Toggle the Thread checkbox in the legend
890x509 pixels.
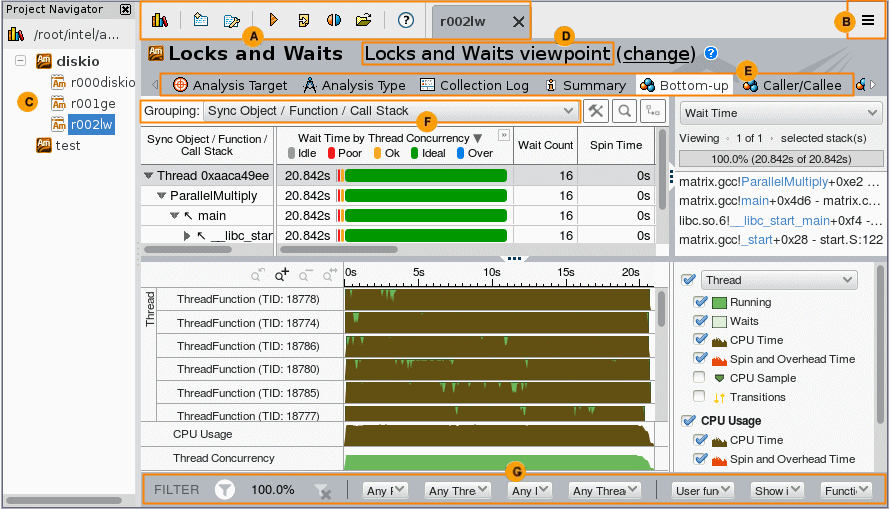[689, 280]
